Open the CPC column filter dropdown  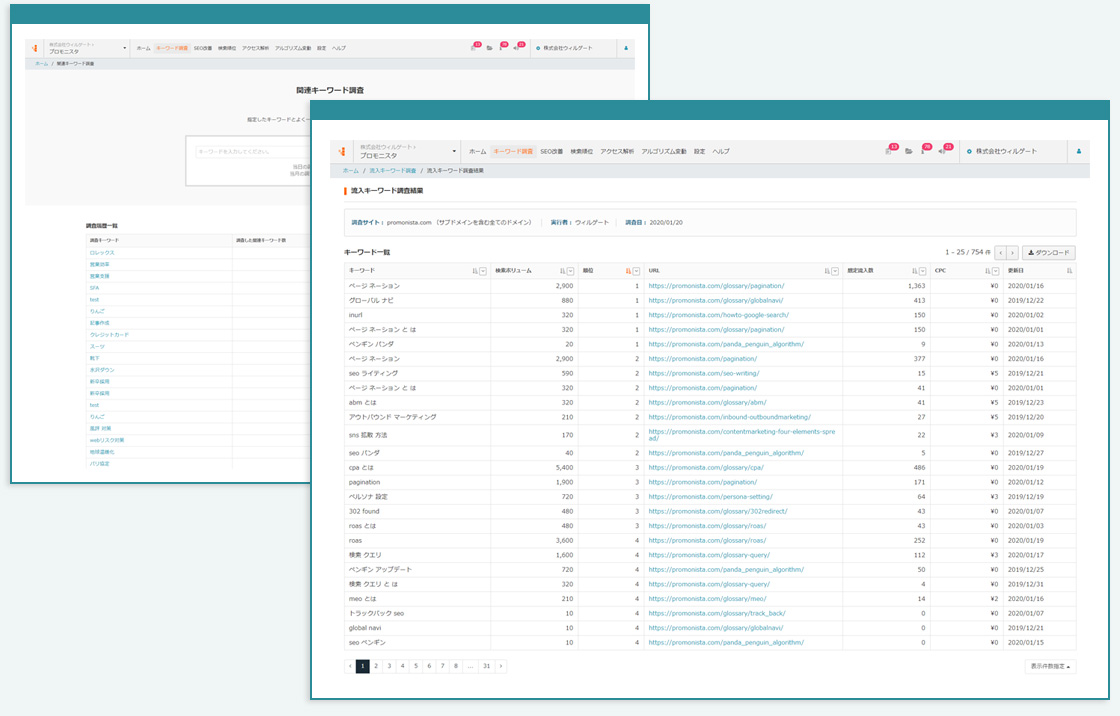pos(995,272)
